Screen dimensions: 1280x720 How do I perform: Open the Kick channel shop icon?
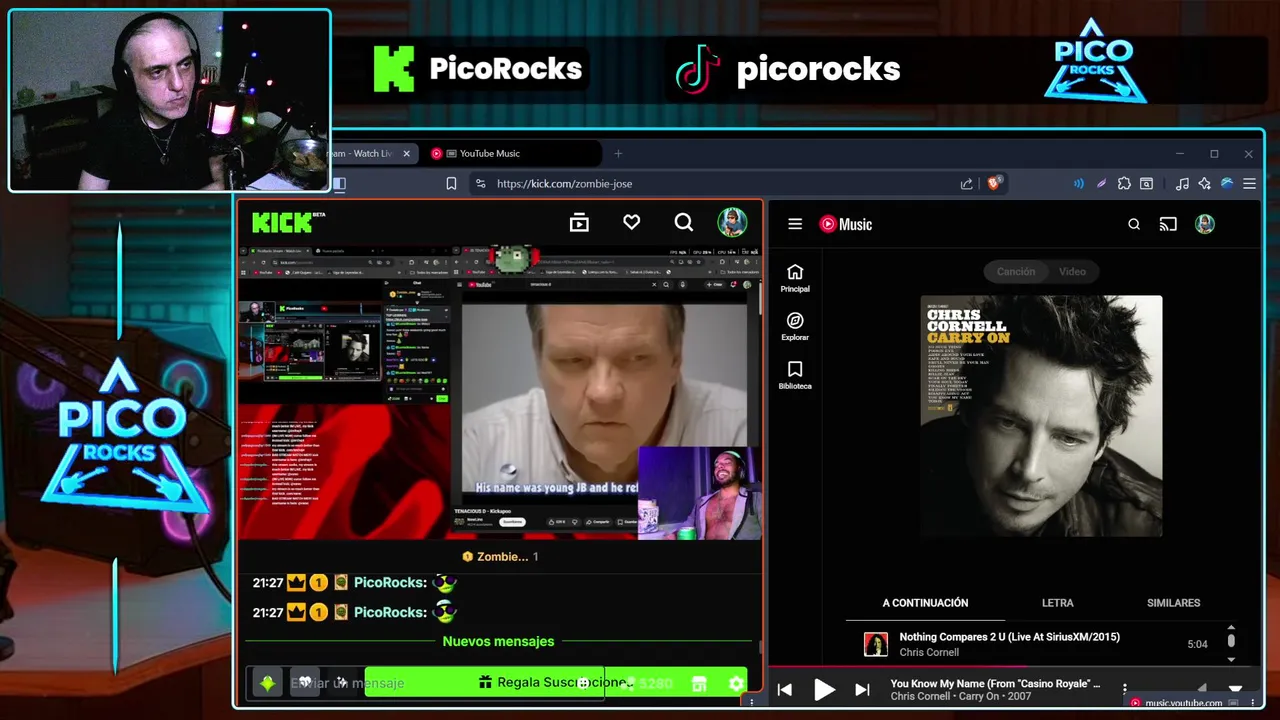click(699, 683)
